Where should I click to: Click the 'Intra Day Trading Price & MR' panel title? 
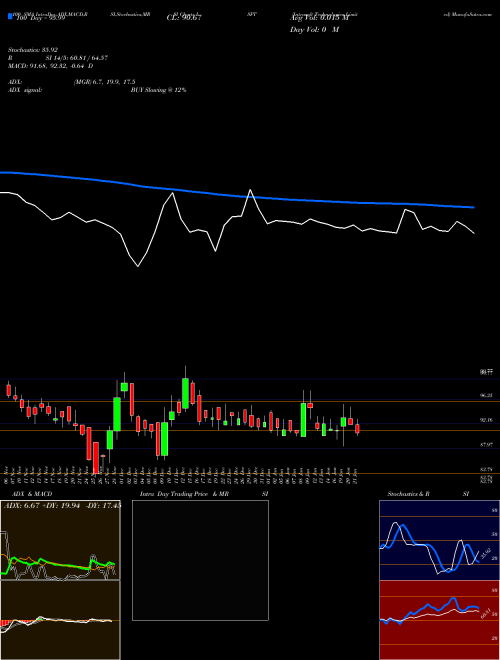[x=184, y=494]
